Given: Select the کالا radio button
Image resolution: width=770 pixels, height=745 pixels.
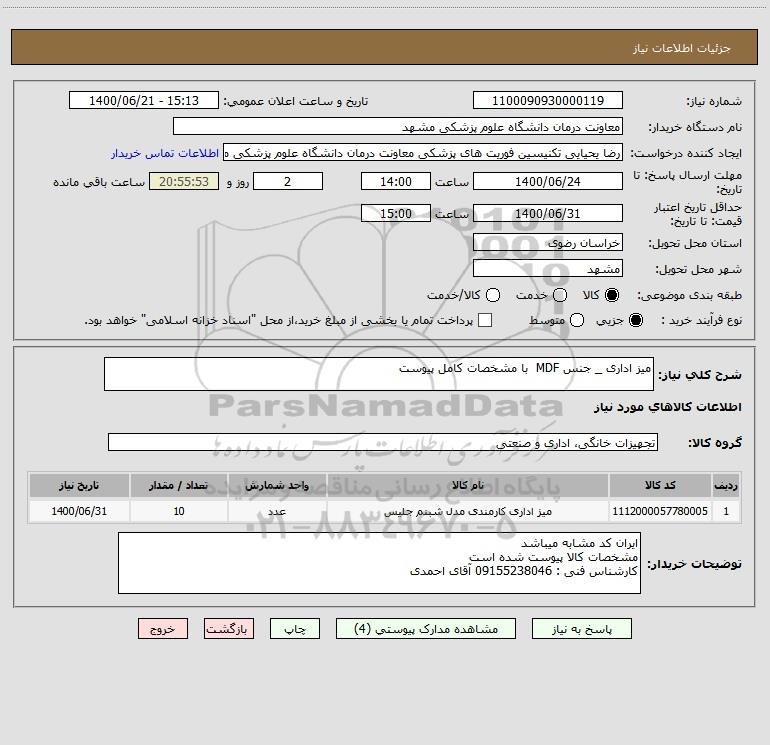Looking at the screenshot, I should pos(612,295).
